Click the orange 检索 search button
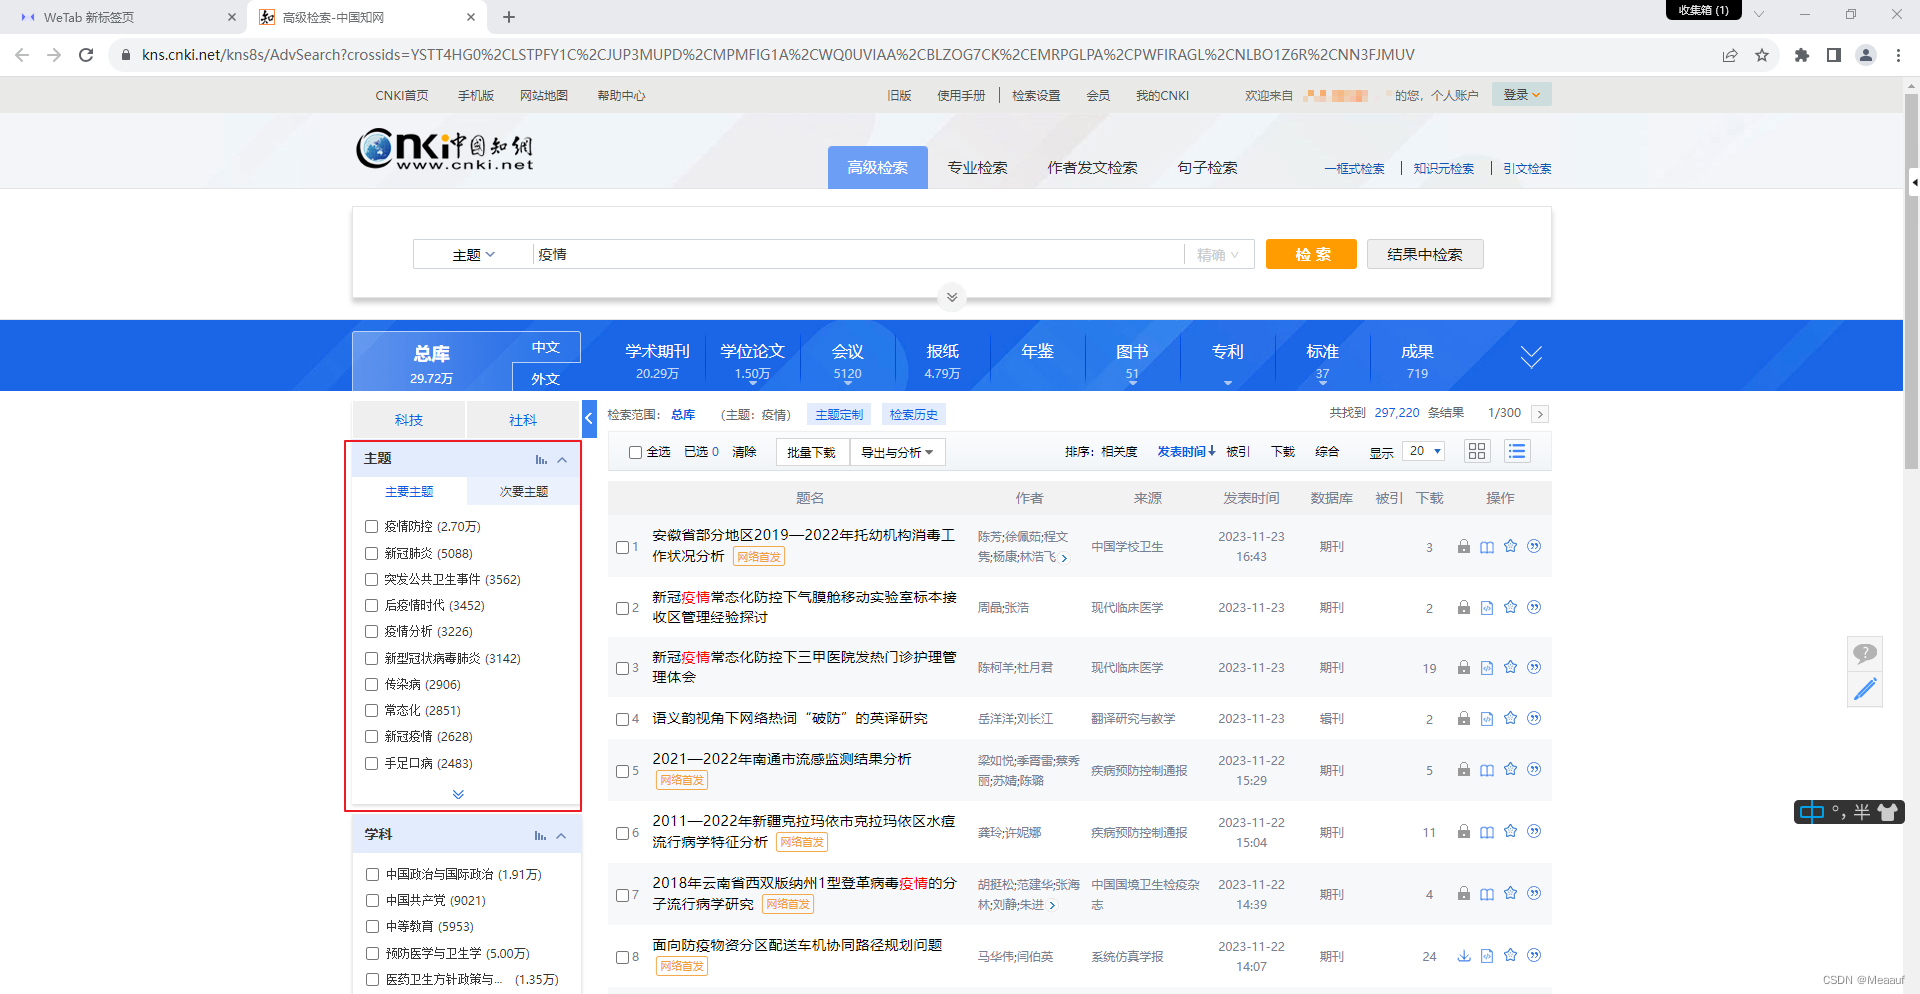Viewport: 1920px width, 994px height. [x=1311, y=254]
